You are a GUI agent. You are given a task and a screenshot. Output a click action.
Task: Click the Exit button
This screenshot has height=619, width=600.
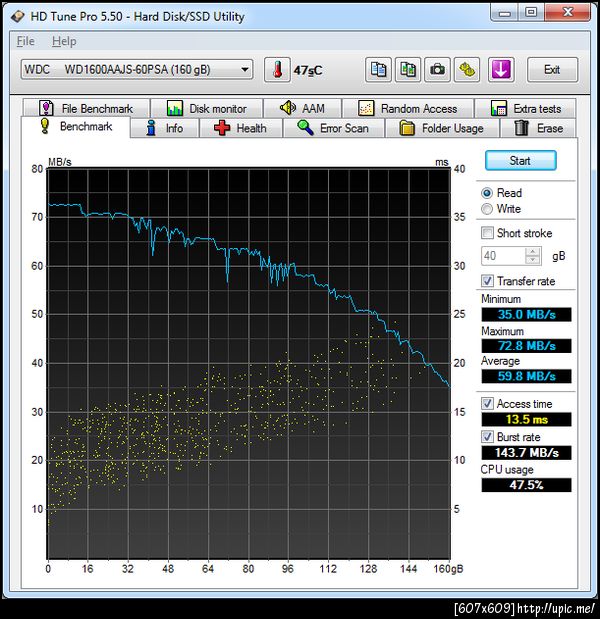(x=552, y=70)
